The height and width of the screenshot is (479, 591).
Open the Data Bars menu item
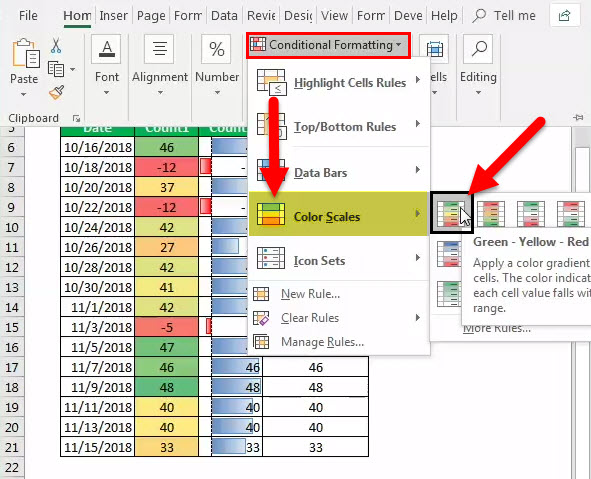pos(339,170)
